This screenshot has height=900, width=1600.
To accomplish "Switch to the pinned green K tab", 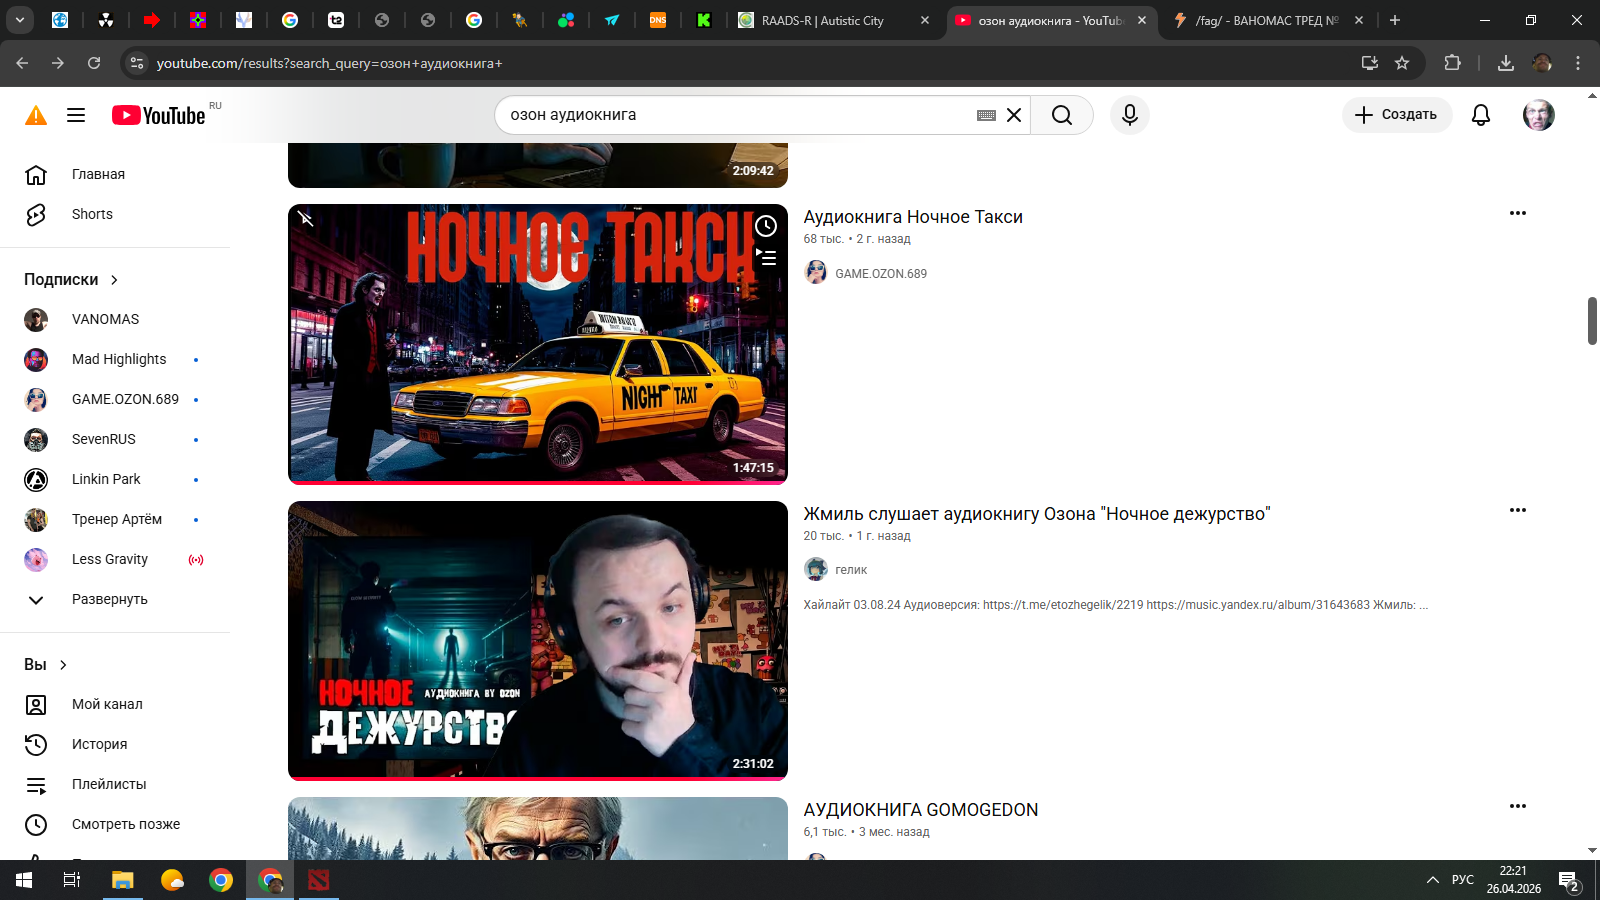I will click(x=704, y=20).
